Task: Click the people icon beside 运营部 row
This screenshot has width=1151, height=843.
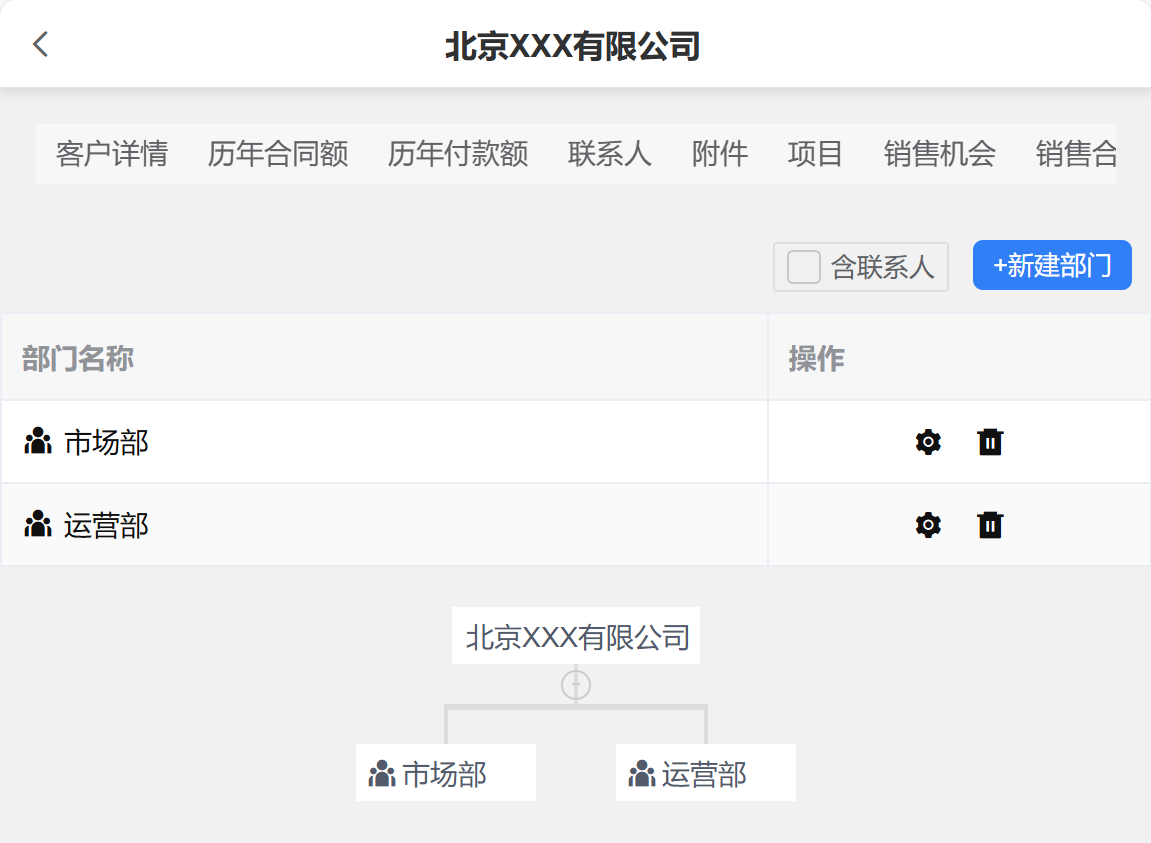Action: click(38, 525)
